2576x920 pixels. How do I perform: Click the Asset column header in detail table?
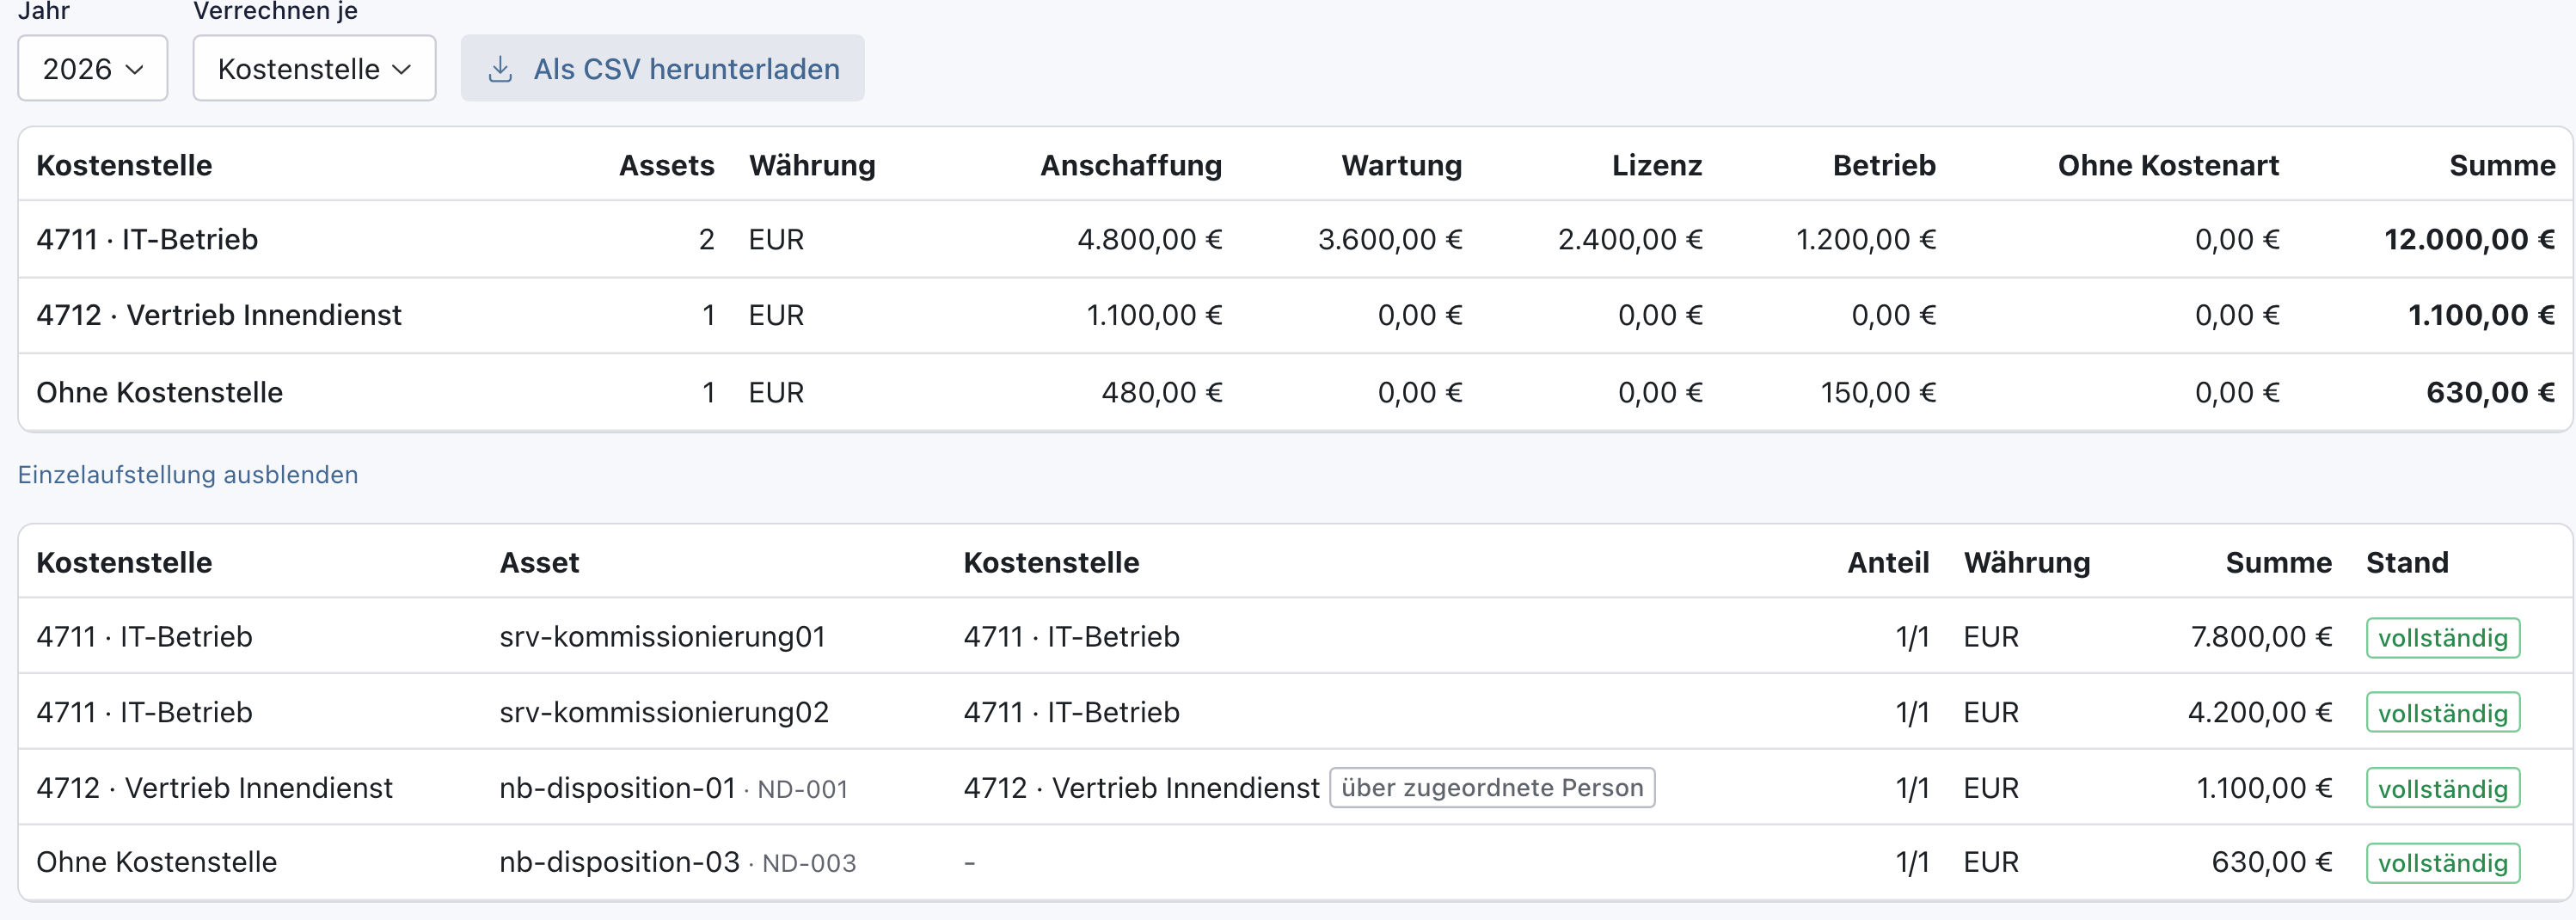(x=539, y=562)
